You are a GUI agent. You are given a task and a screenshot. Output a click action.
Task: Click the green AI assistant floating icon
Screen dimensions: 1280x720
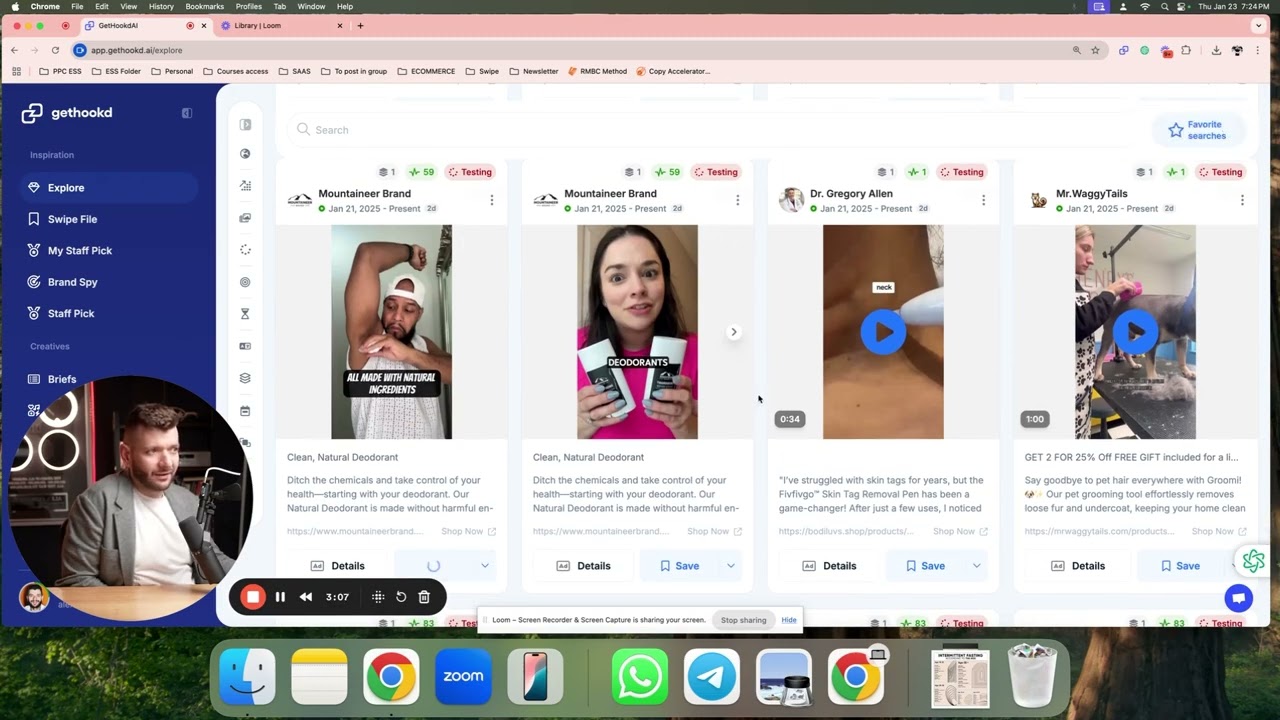point(1253,561)
